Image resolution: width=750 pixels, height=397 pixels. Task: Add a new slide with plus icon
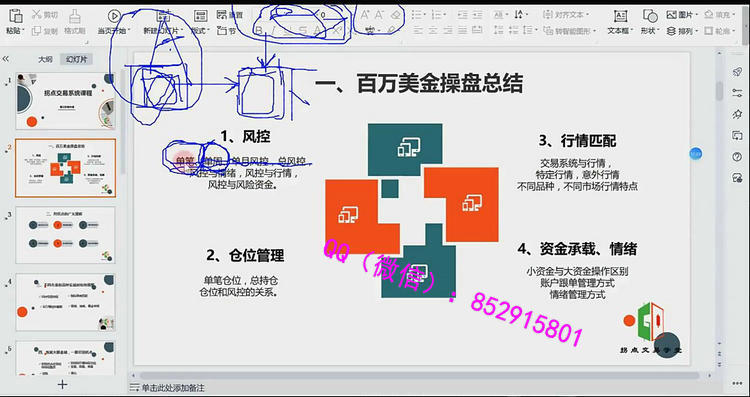(x=62, y=384)
